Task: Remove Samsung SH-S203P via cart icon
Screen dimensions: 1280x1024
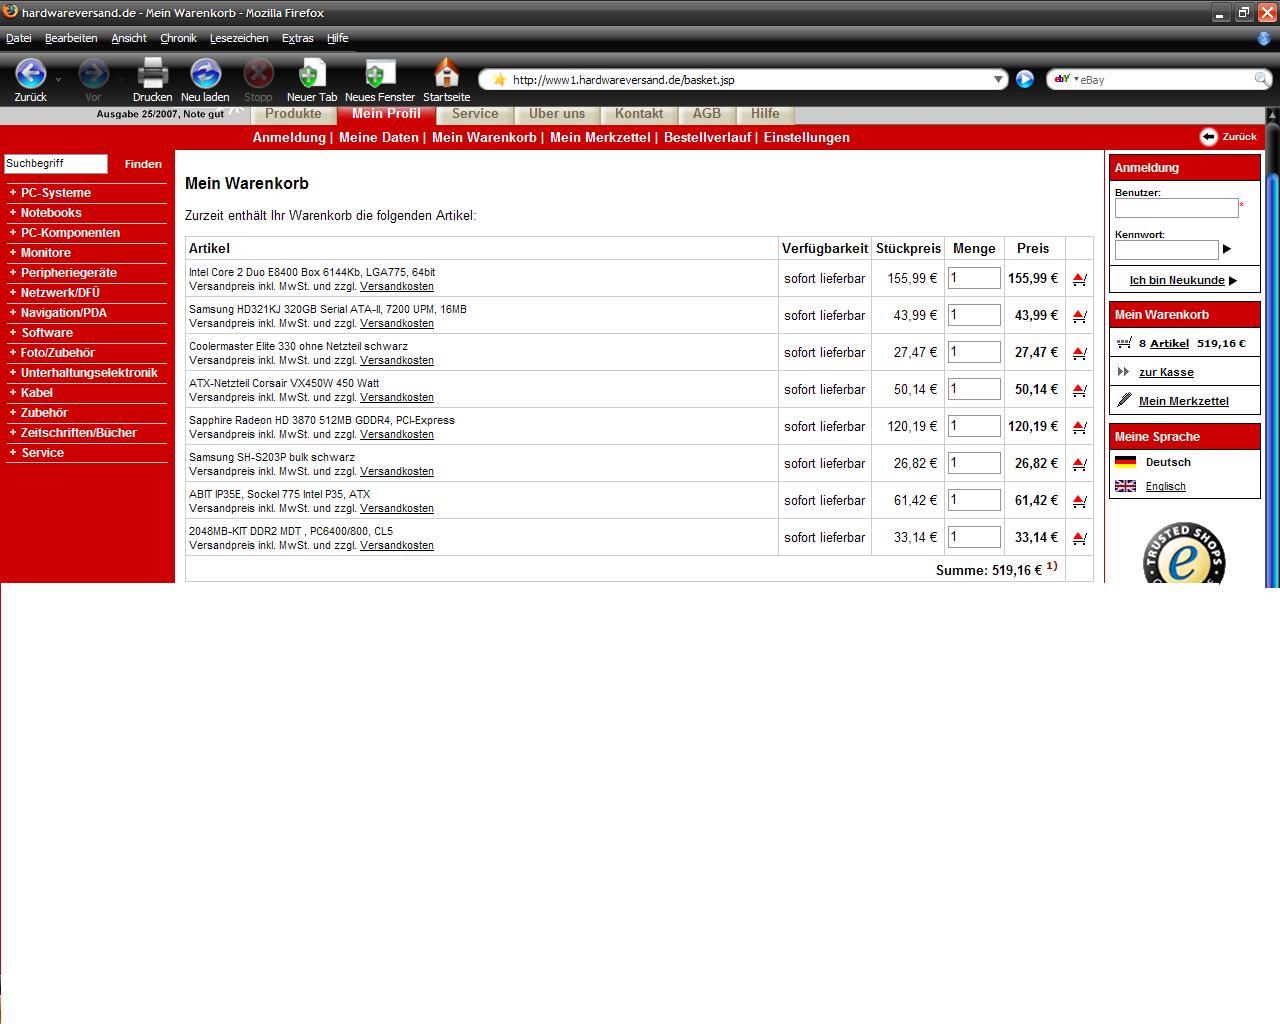Action: 1079,464
